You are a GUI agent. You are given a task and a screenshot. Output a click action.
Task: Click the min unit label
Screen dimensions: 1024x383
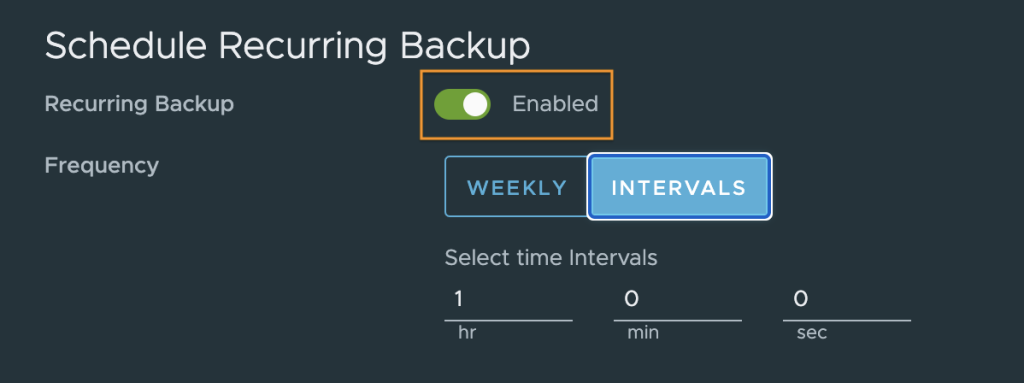(643, 333)
